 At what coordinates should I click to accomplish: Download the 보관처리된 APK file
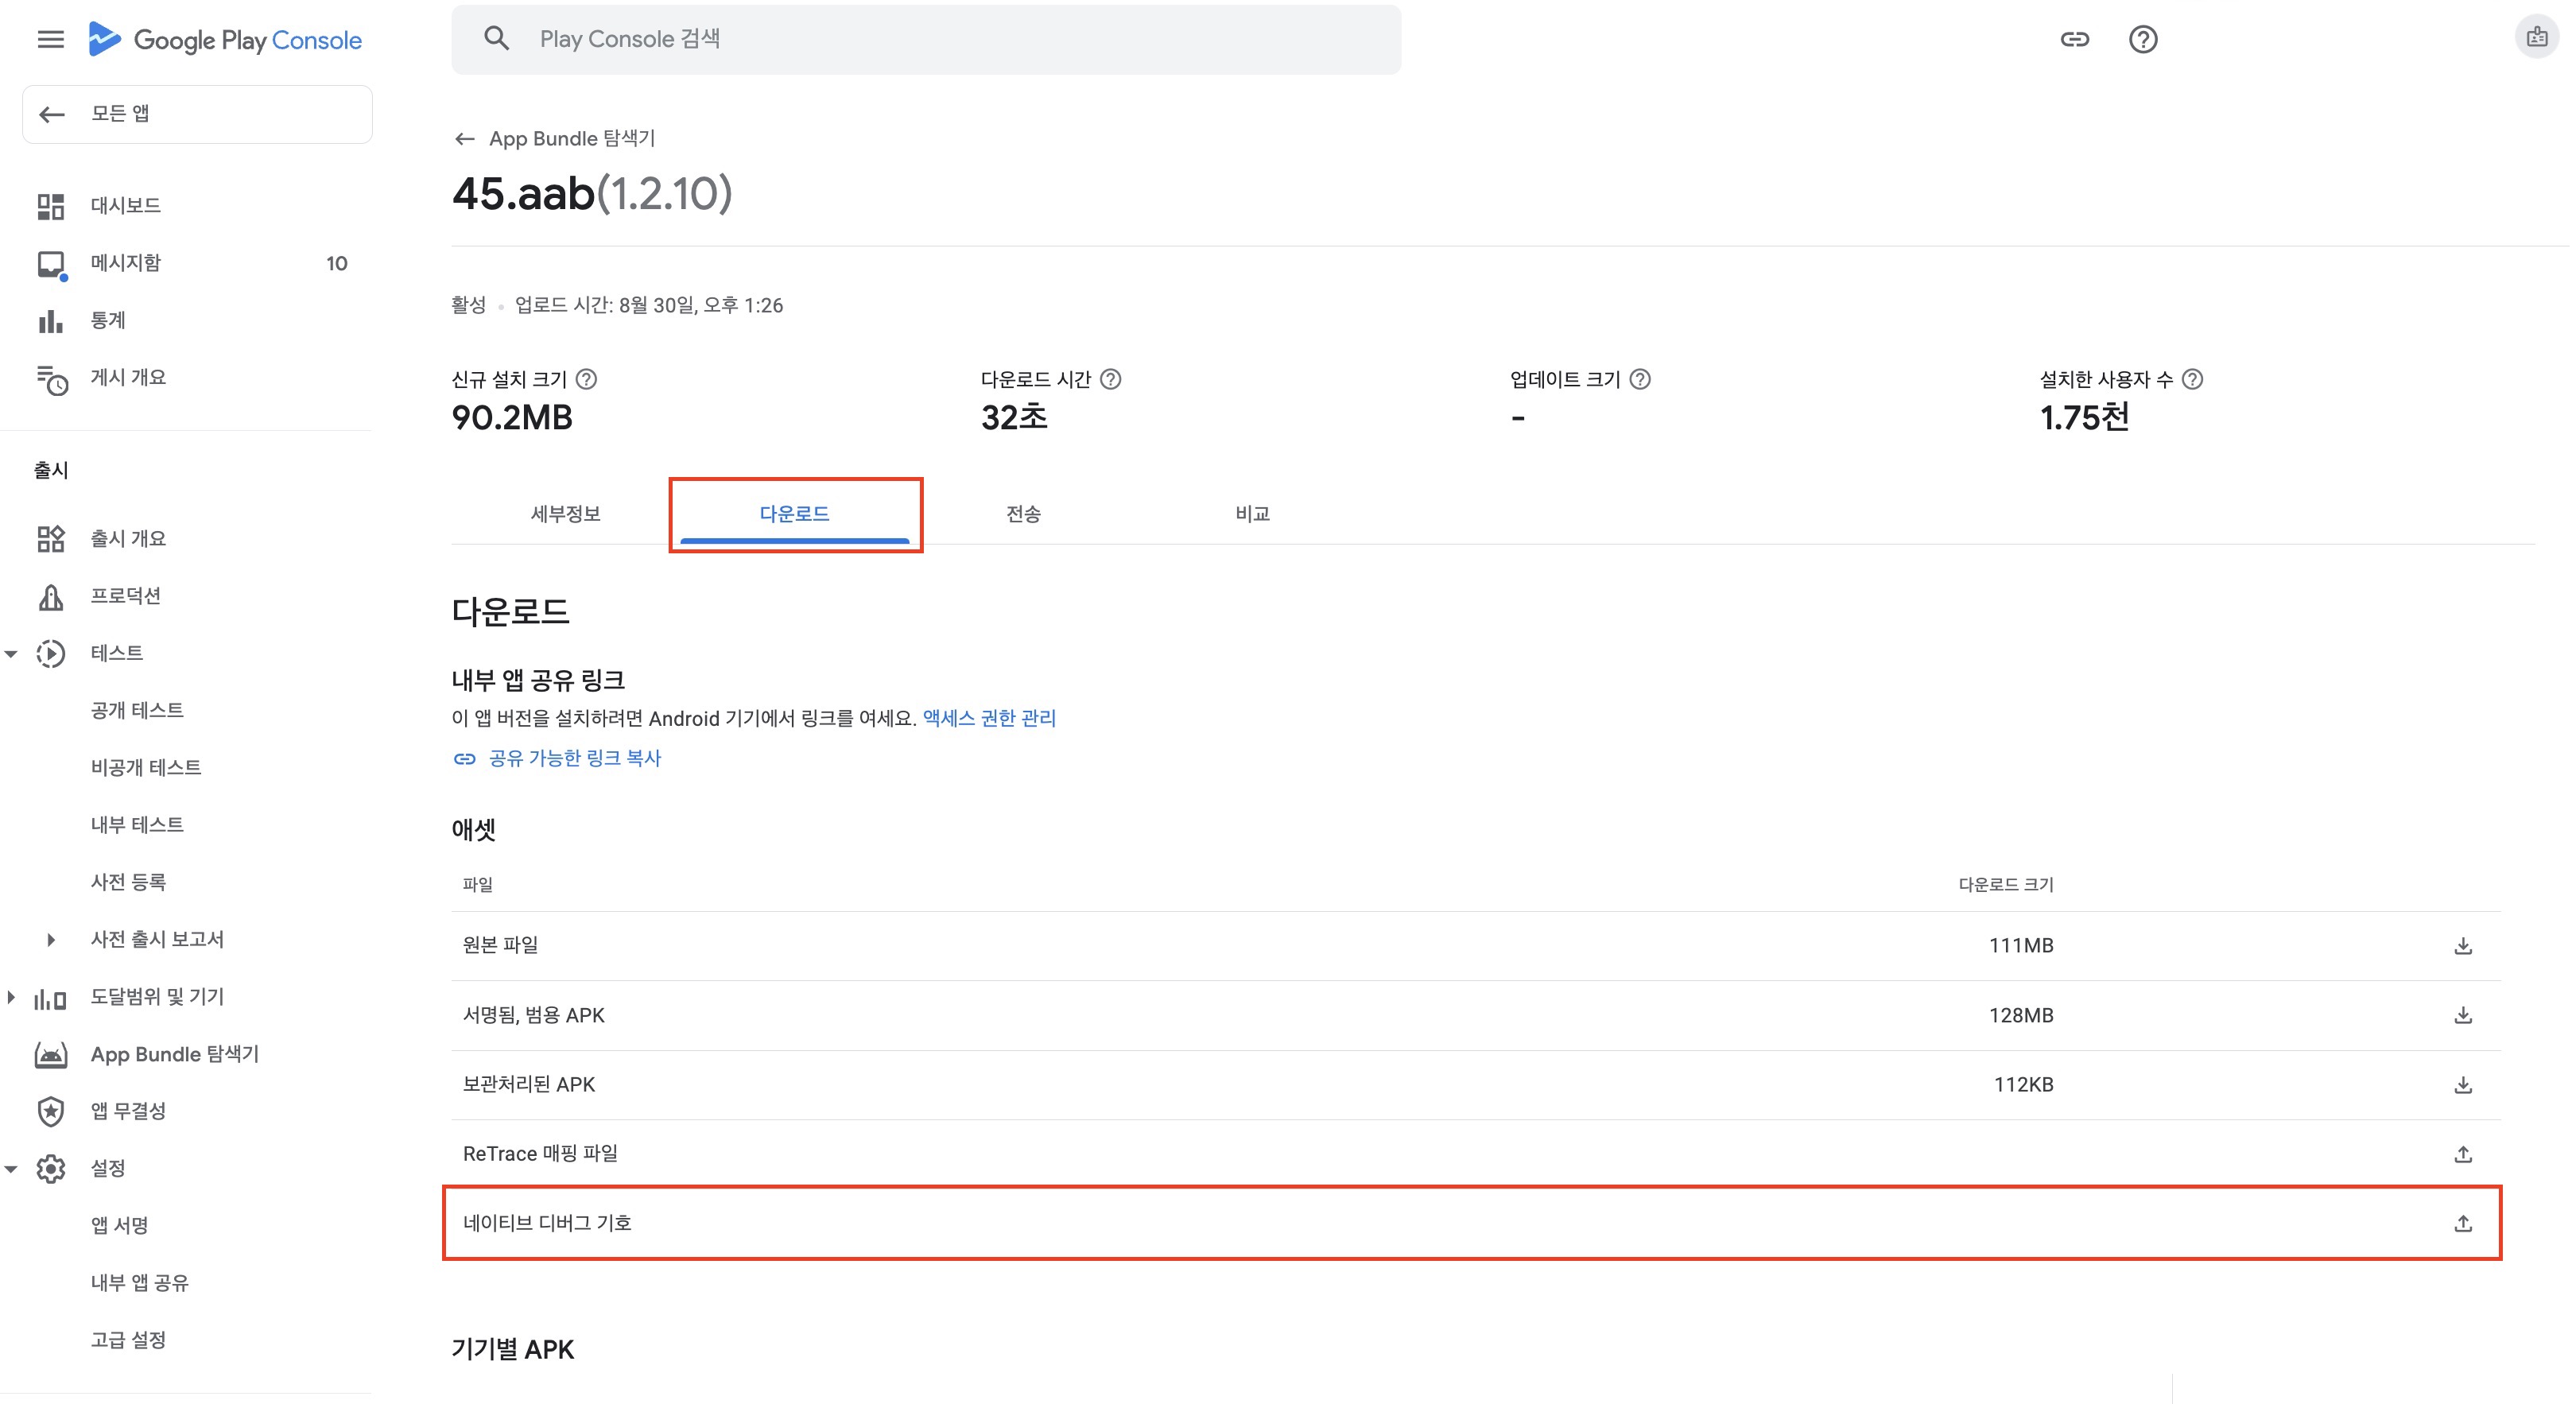point(2462,1084)
